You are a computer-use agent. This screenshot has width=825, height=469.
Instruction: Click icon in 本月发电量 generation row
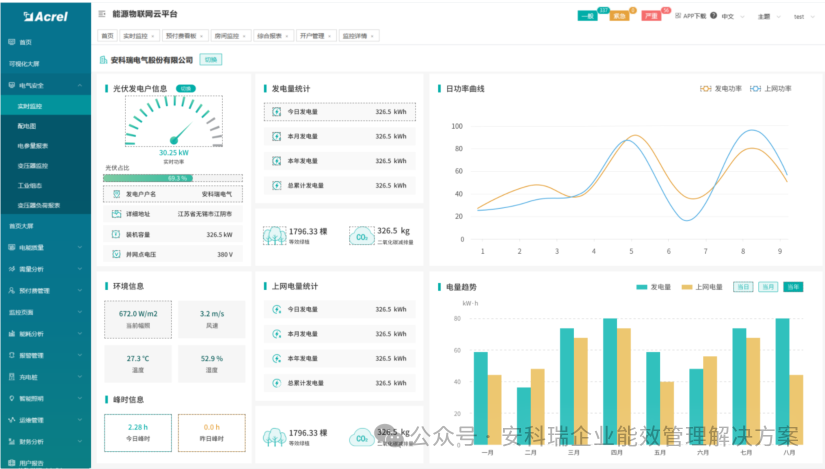click(x=276, y=136)
